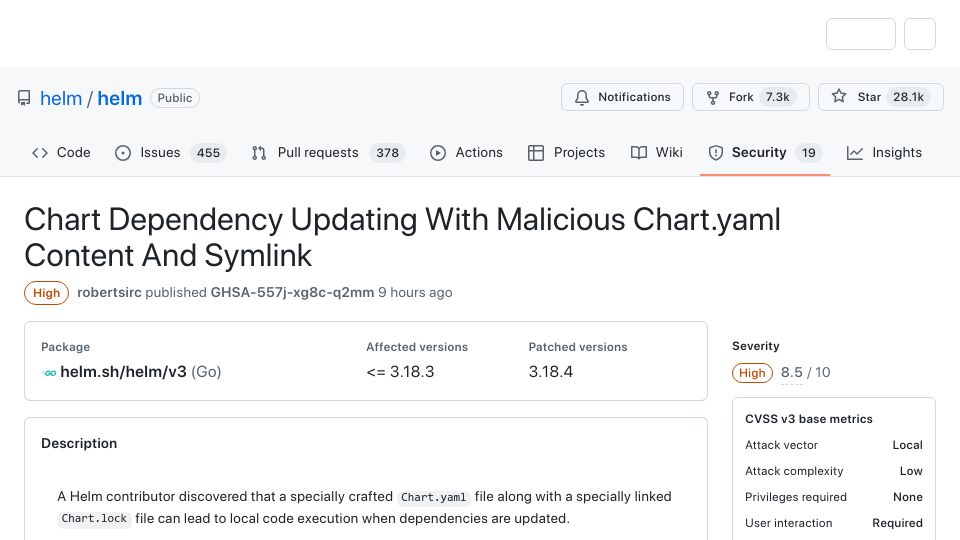Open the bold helm repository link

coord(119,98)
